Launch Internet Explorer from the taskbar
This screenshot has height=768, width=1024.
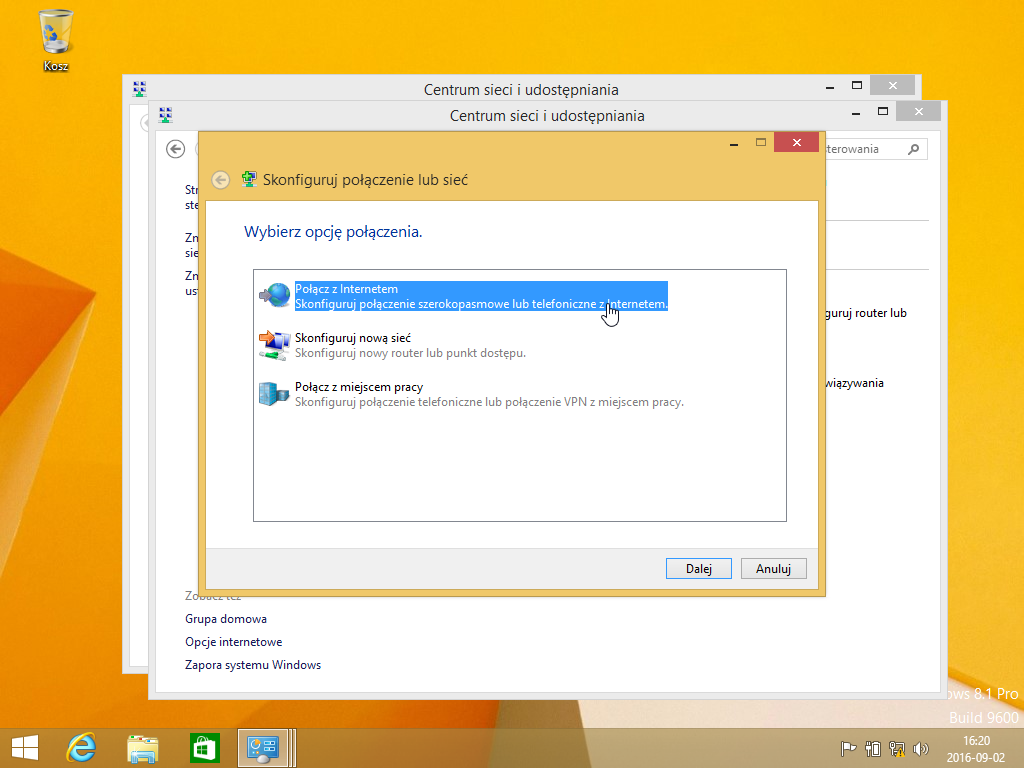[x=82, y=748]
